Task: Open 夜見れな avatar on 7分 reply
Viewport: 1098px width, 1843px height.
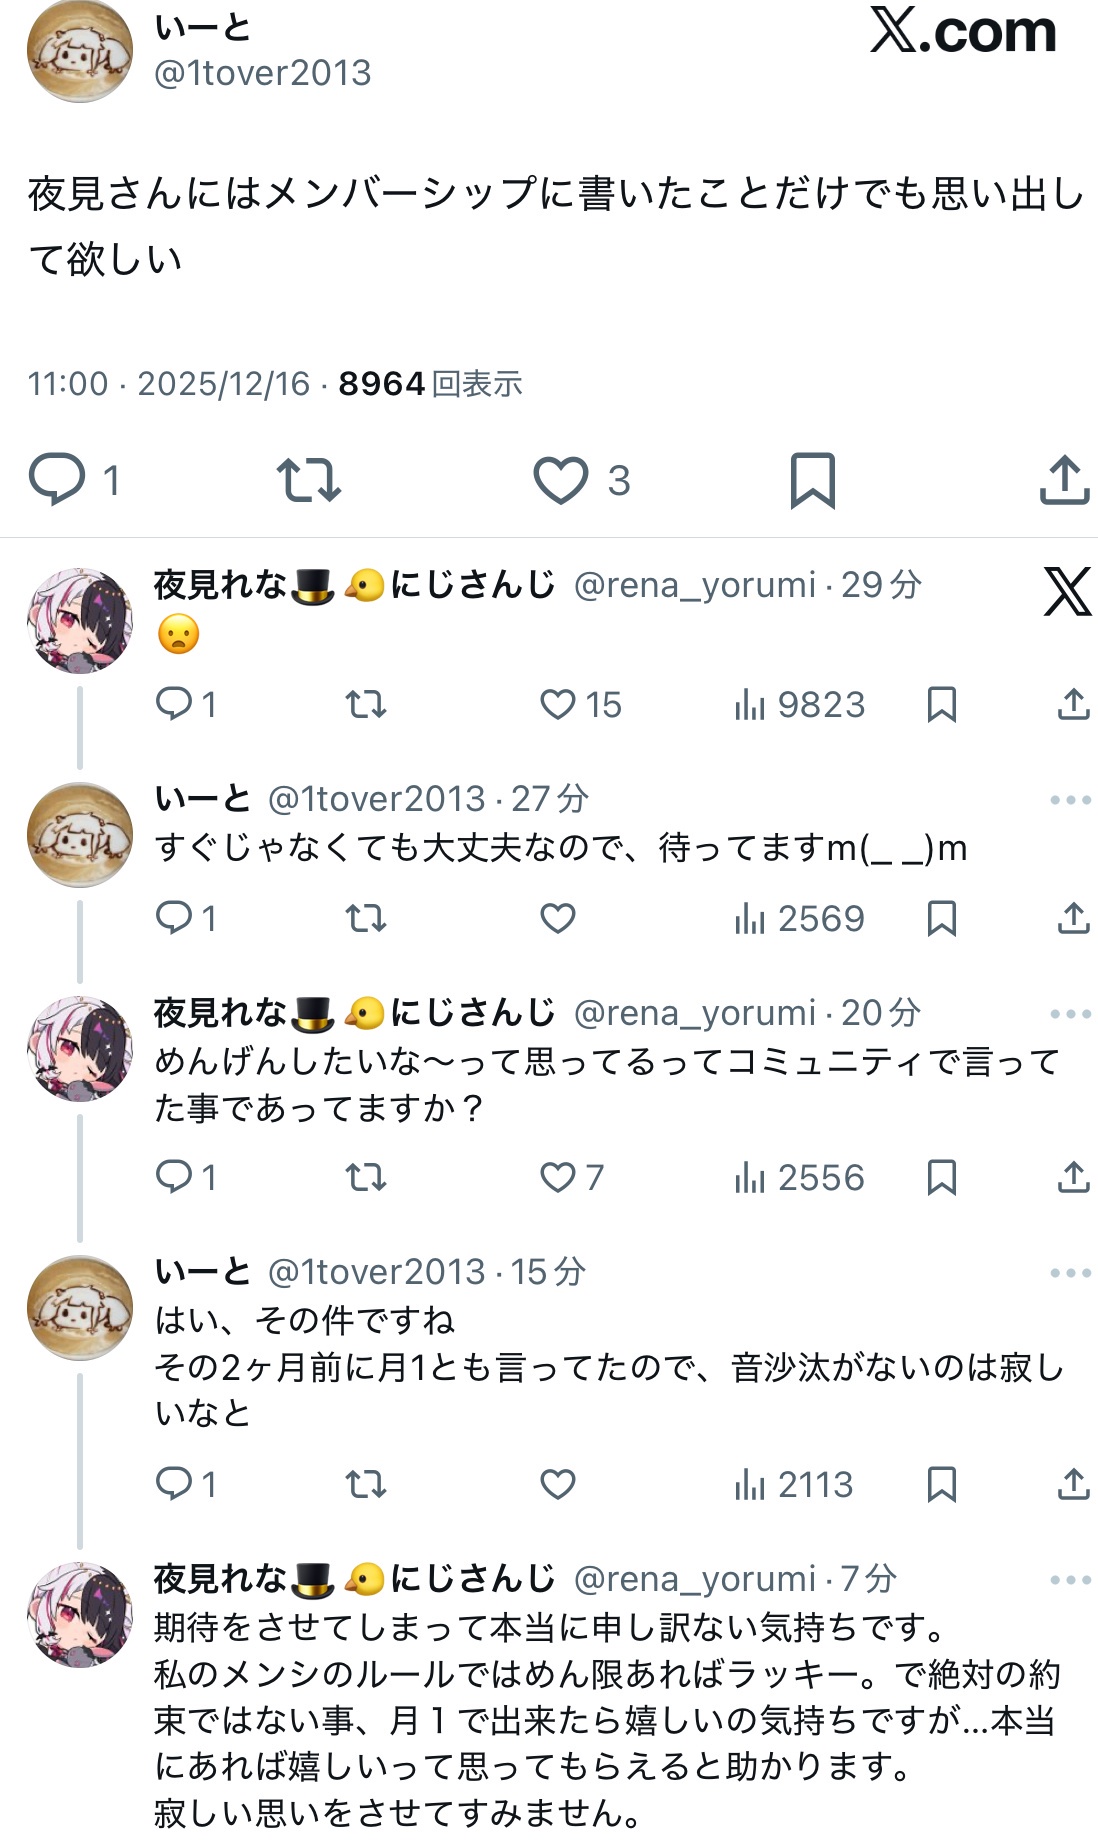Action: [x=79, y=1614]
